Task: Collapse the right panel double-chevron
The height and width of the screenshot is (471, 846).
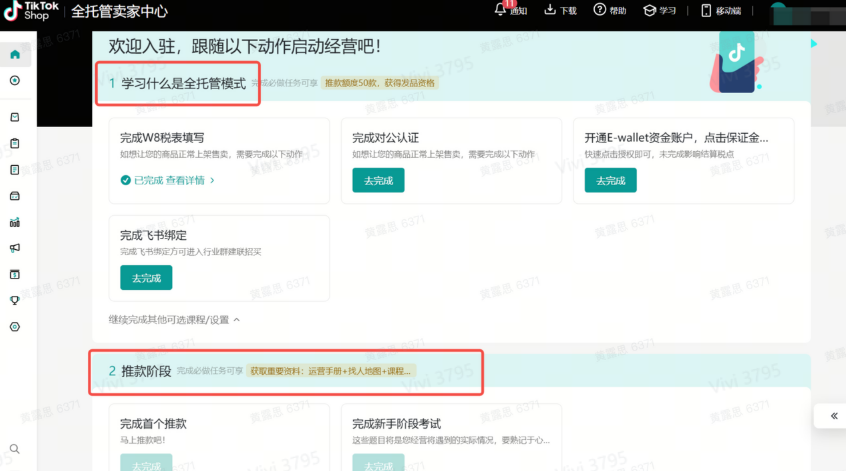Action: pyautogui.click(x=834, y=416)
